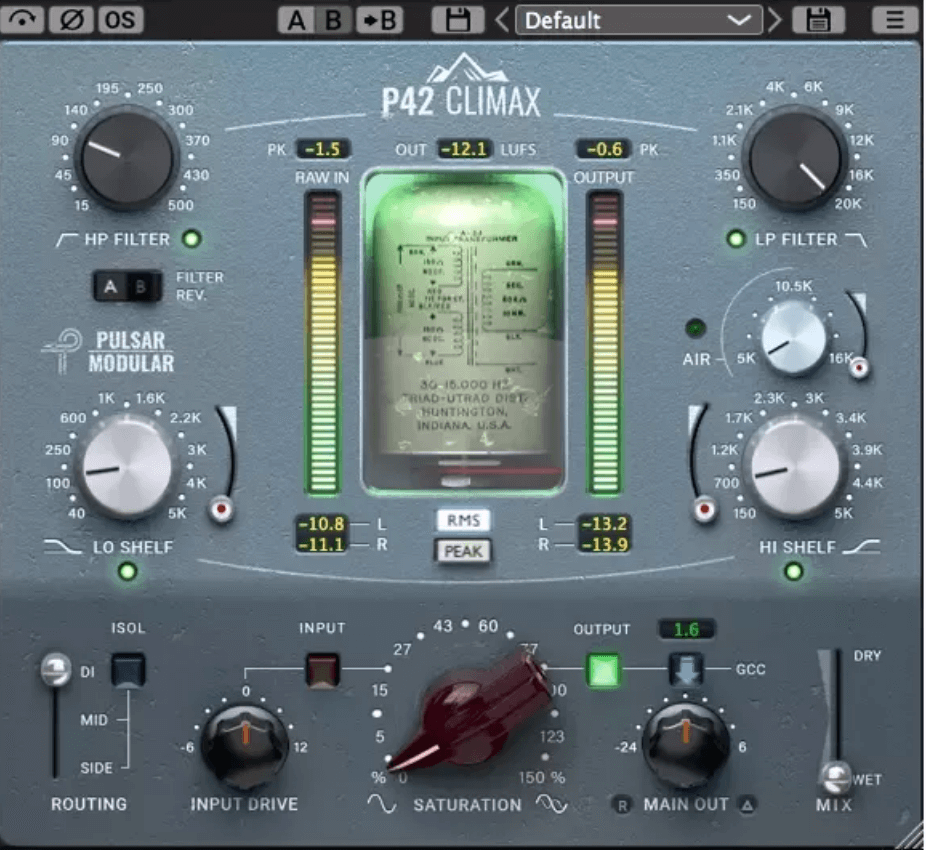Enable the green Output saturation switch
Image resolution: width=926 pixels, height=850 pixels.
(605, 668)
